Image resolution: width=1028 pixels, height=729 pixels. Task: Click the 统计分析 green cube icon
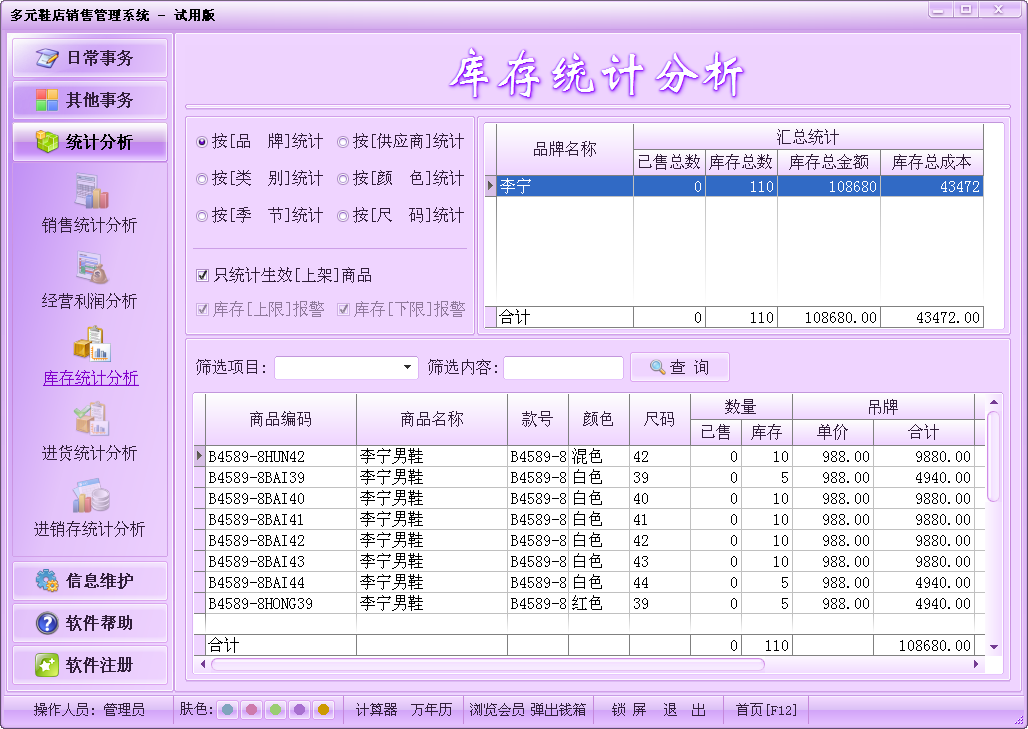tap(47, 141)
